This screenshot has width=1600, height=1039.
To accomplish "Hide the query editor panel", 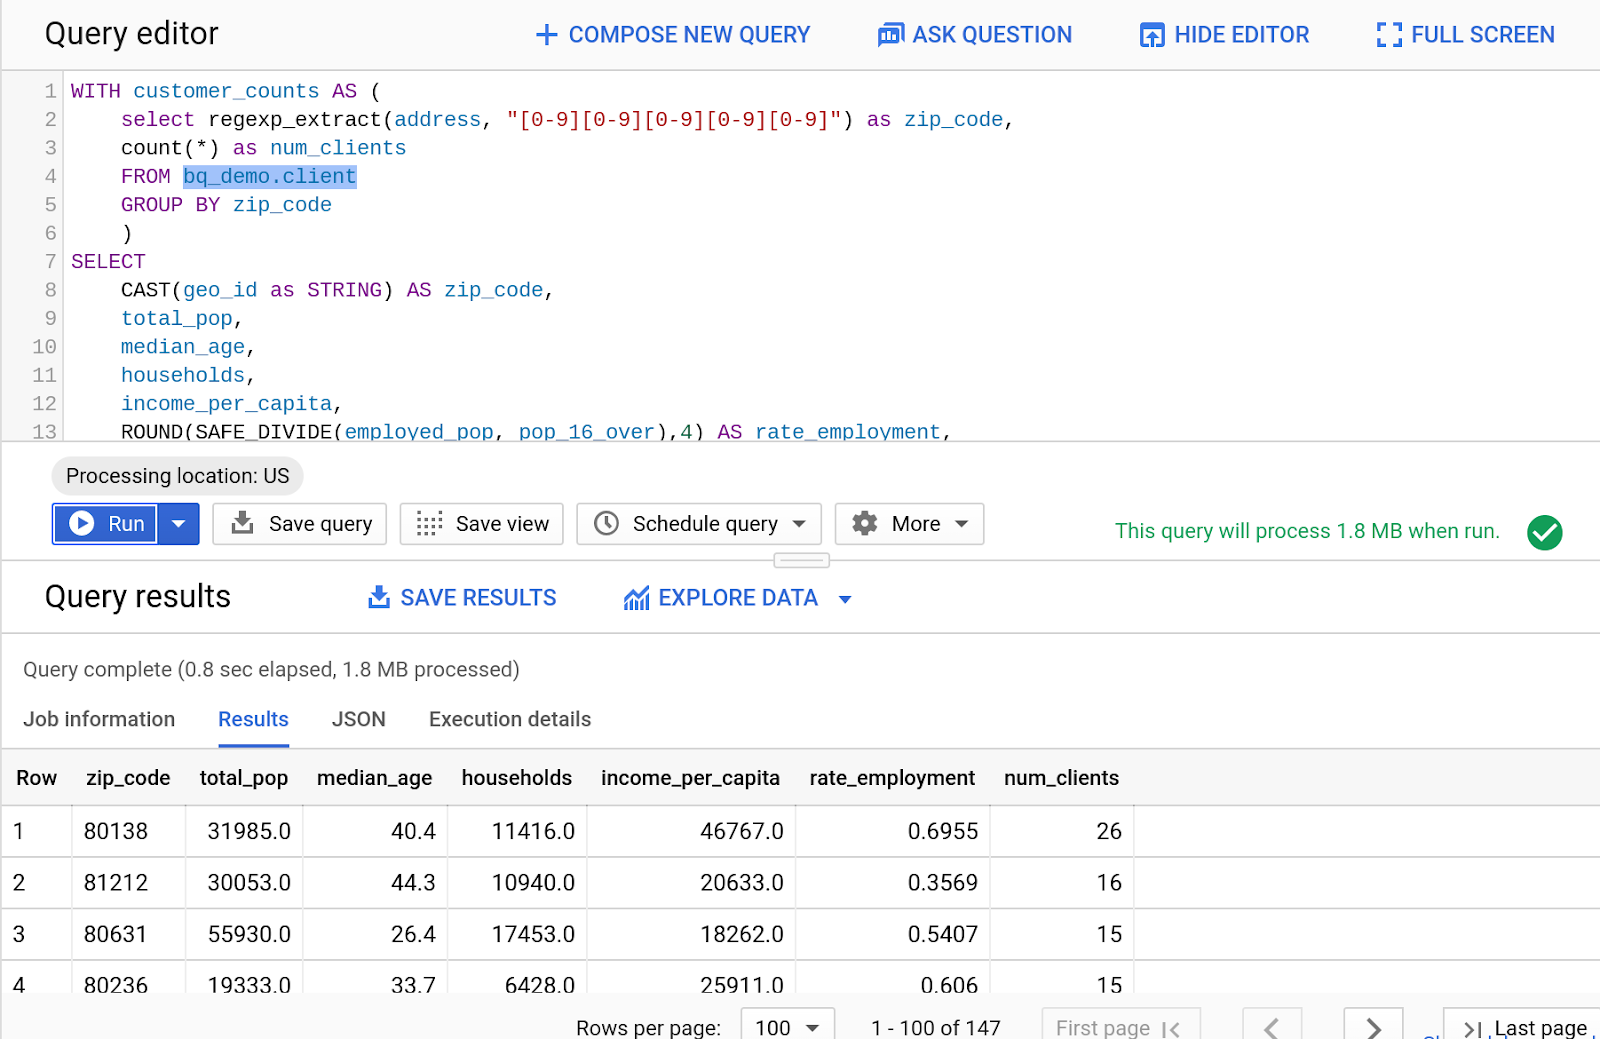I will pyautogui.click(x=1224, y=35).
